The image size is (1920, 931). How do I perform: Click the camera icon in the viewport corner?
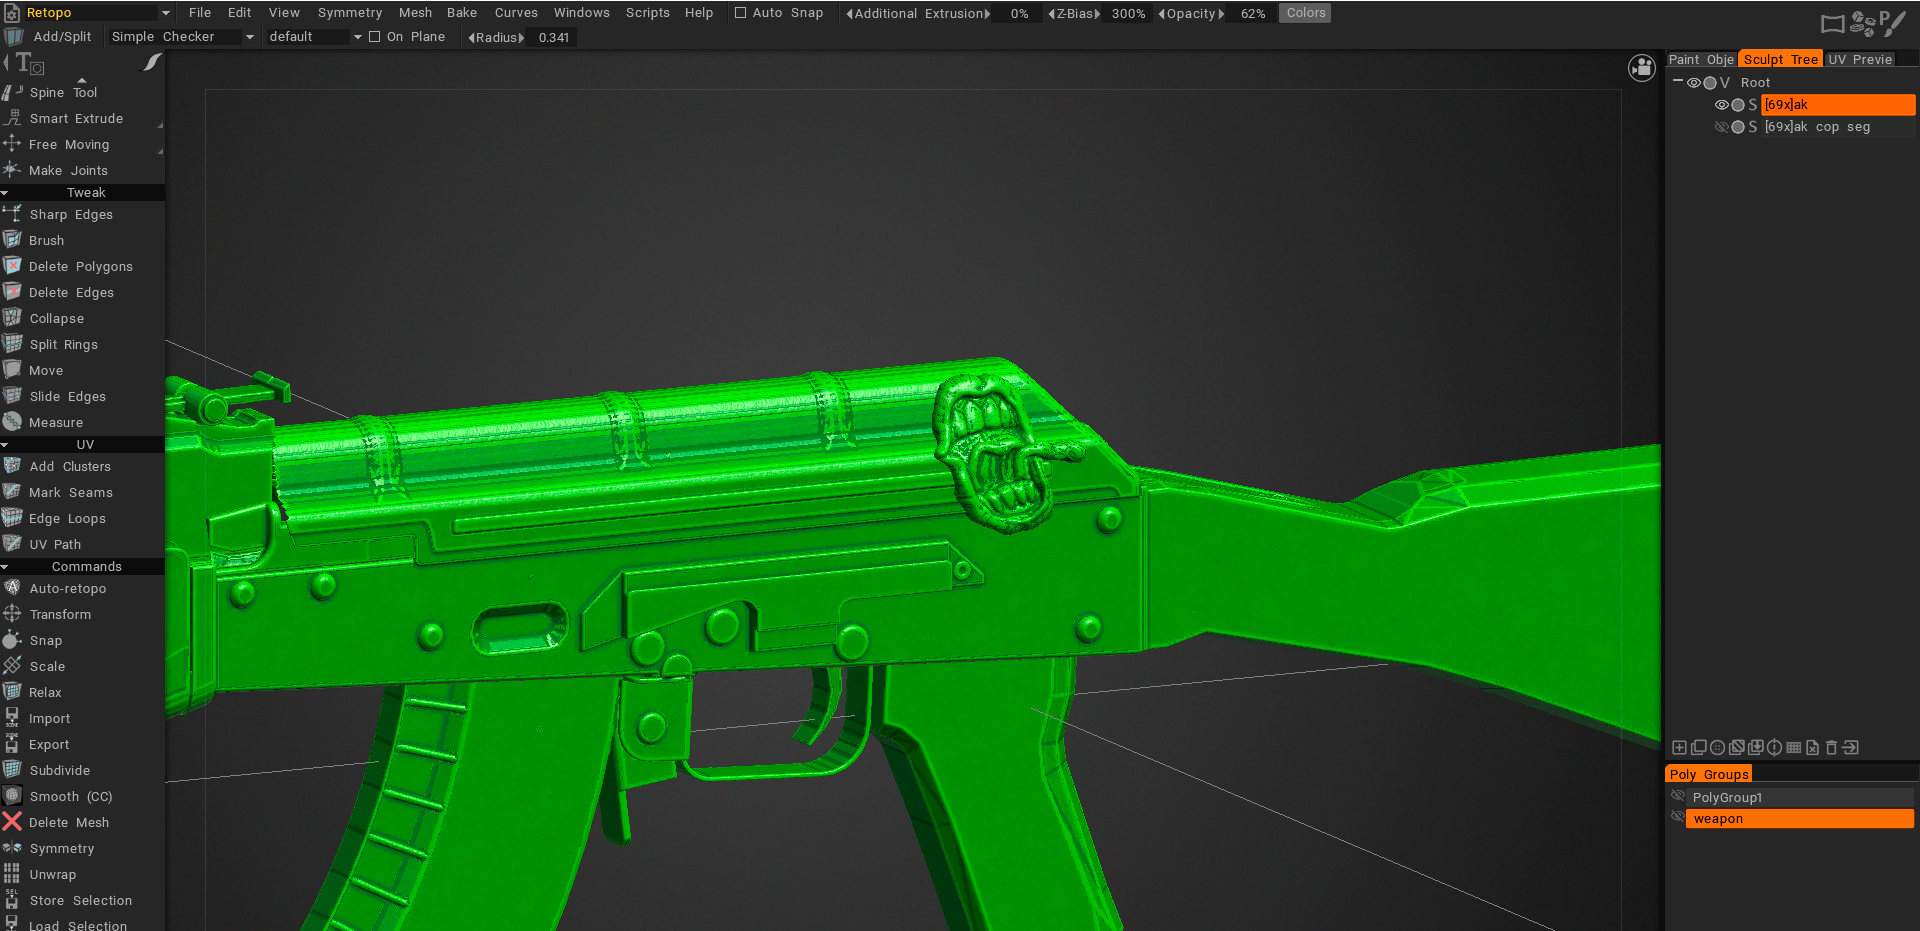(x=1641, y=68)
